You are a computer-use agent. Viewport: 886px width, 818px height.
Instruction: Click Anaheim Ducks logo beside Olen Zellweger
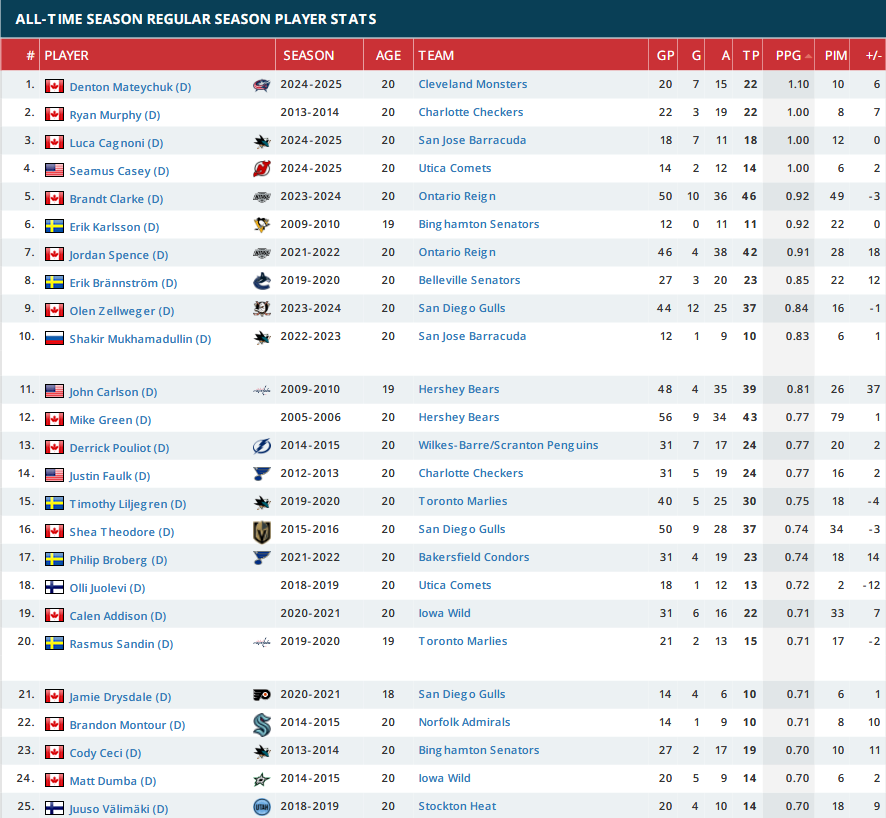click(x=262, y=309)
